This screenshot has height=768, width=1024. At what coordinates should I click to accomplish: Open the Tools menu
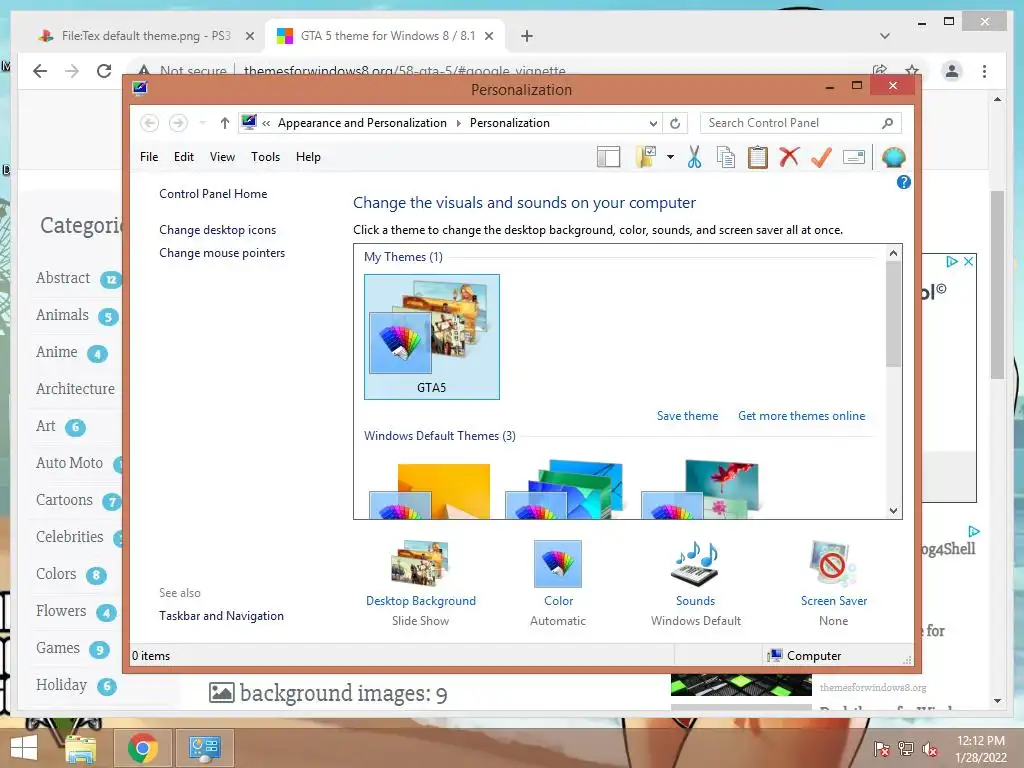[x=265, y=157]
